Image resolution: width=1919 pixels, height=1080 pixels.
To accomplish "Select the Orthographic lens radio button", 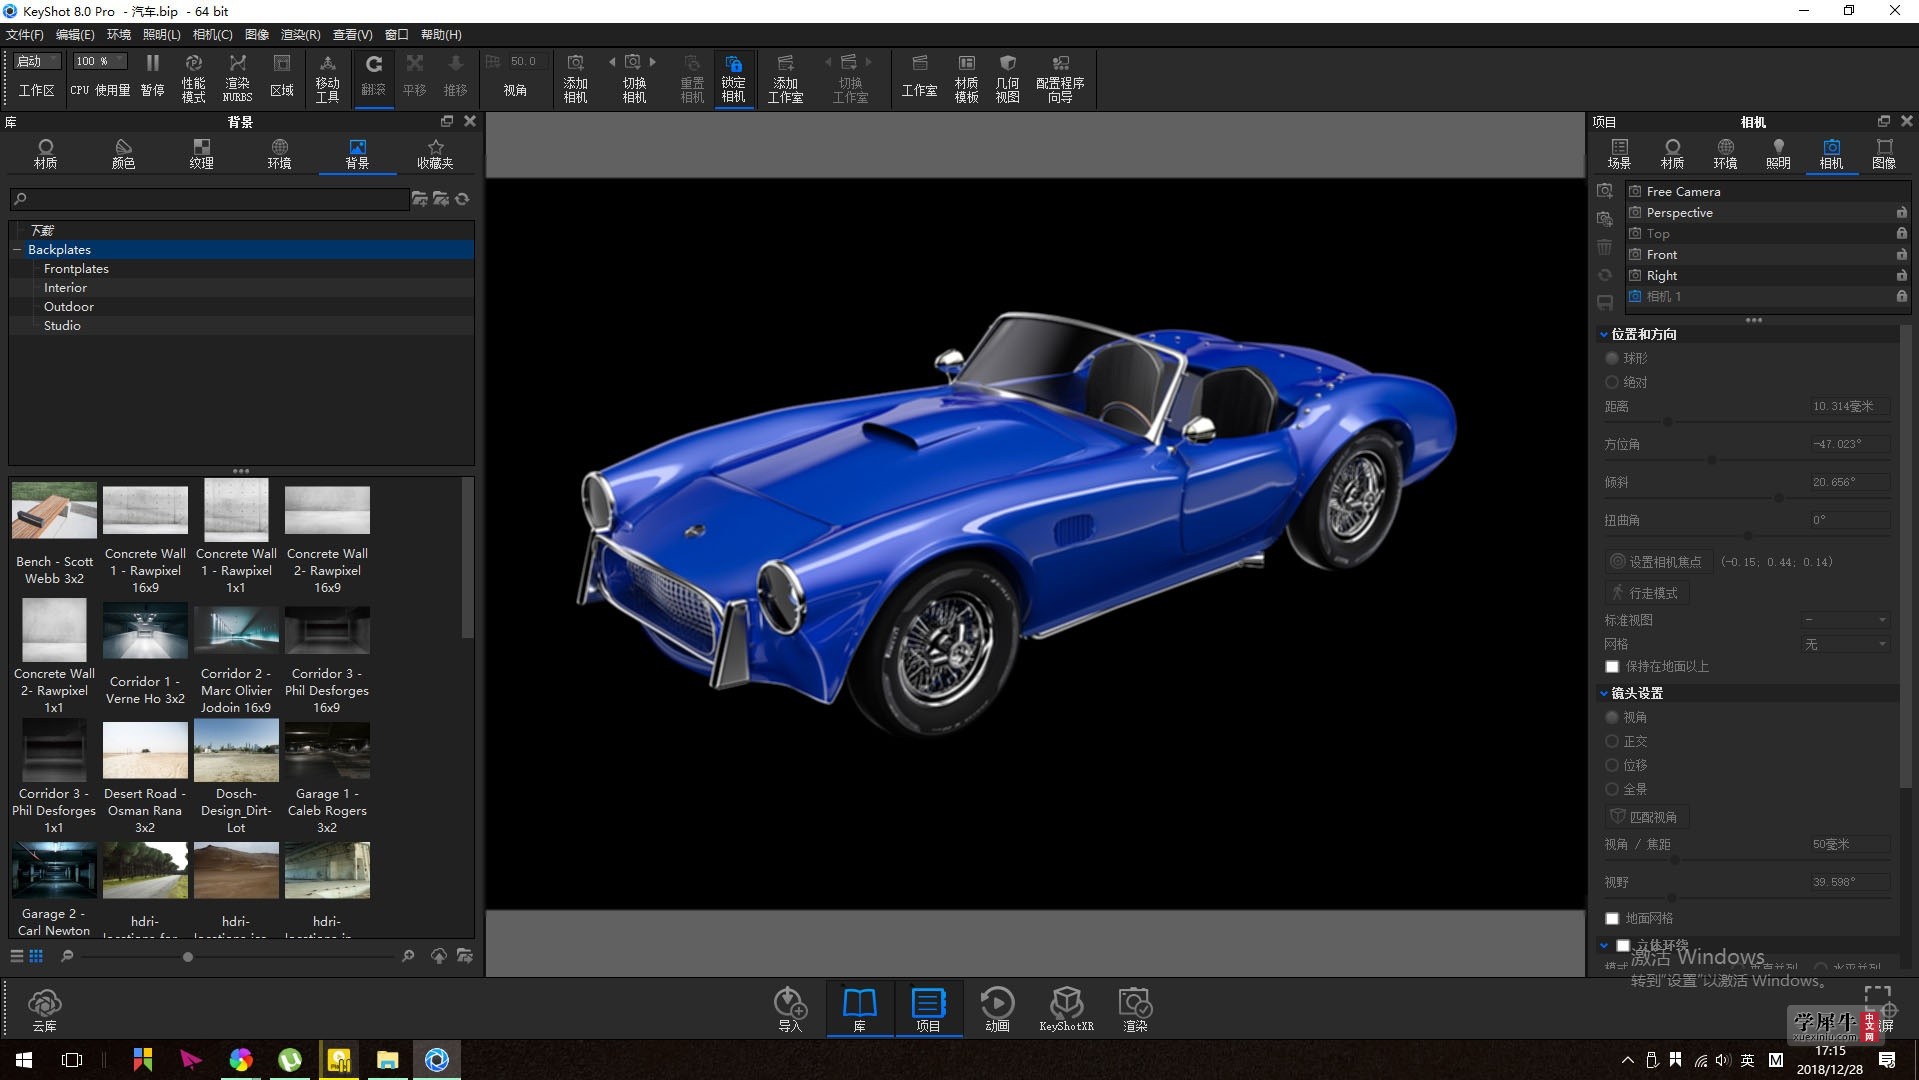I will (1612, 741).
